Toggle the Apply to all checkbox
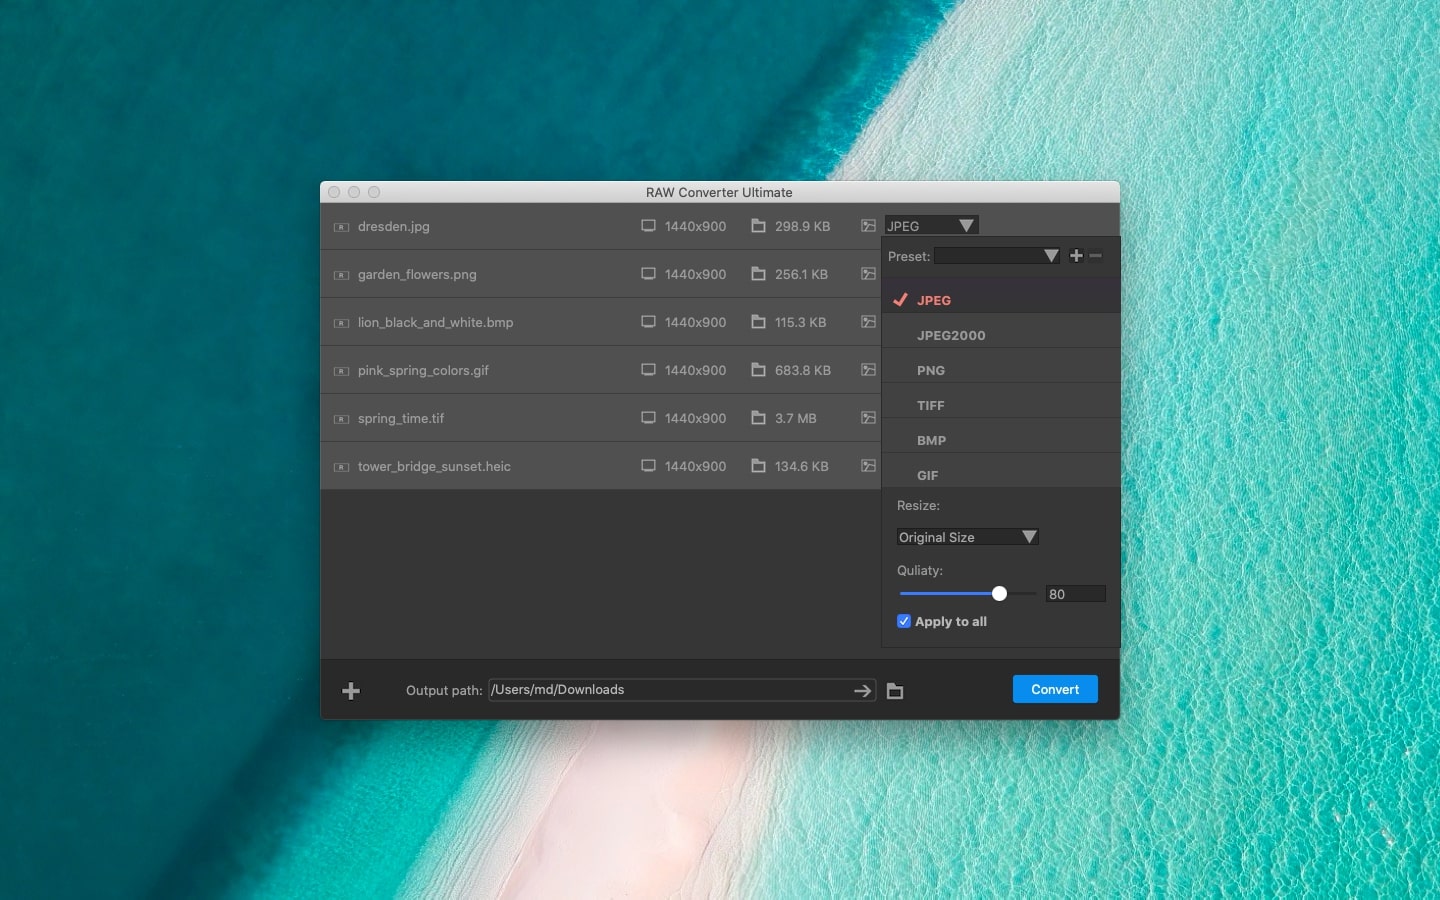This screenshot has width=1440, height=900. (904, 621)
